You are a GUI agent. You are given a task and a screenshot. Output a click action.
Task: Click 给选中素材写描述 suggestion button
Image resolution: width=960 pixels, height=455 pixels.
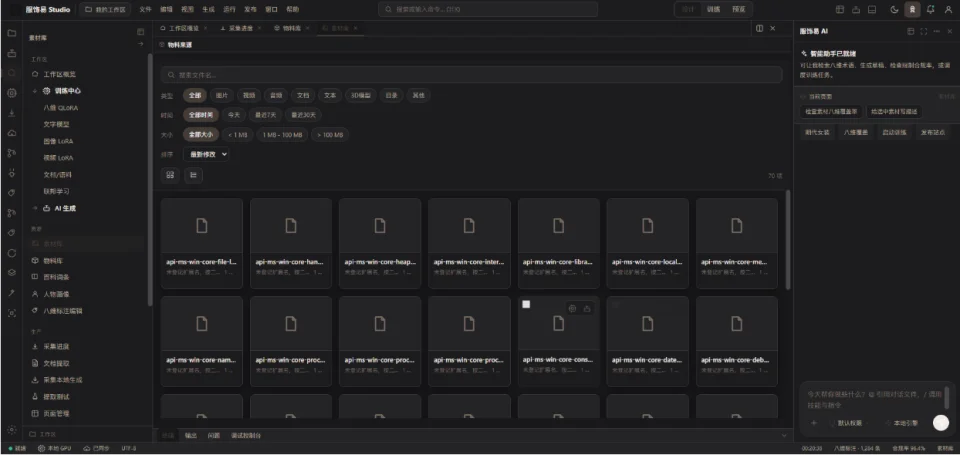tap(894, 111)
